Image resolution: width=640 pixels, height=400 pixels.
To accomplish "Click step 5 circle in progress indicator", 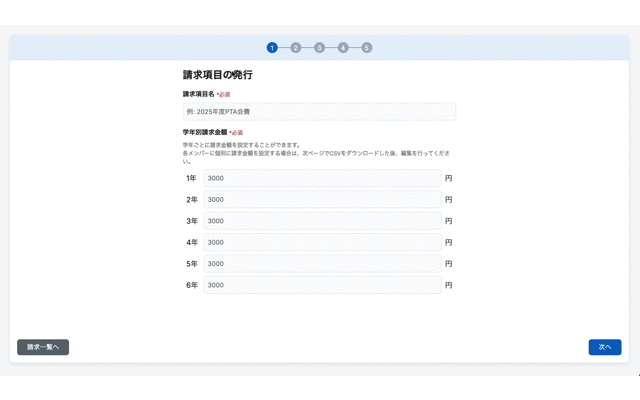I will coord(367,47).
